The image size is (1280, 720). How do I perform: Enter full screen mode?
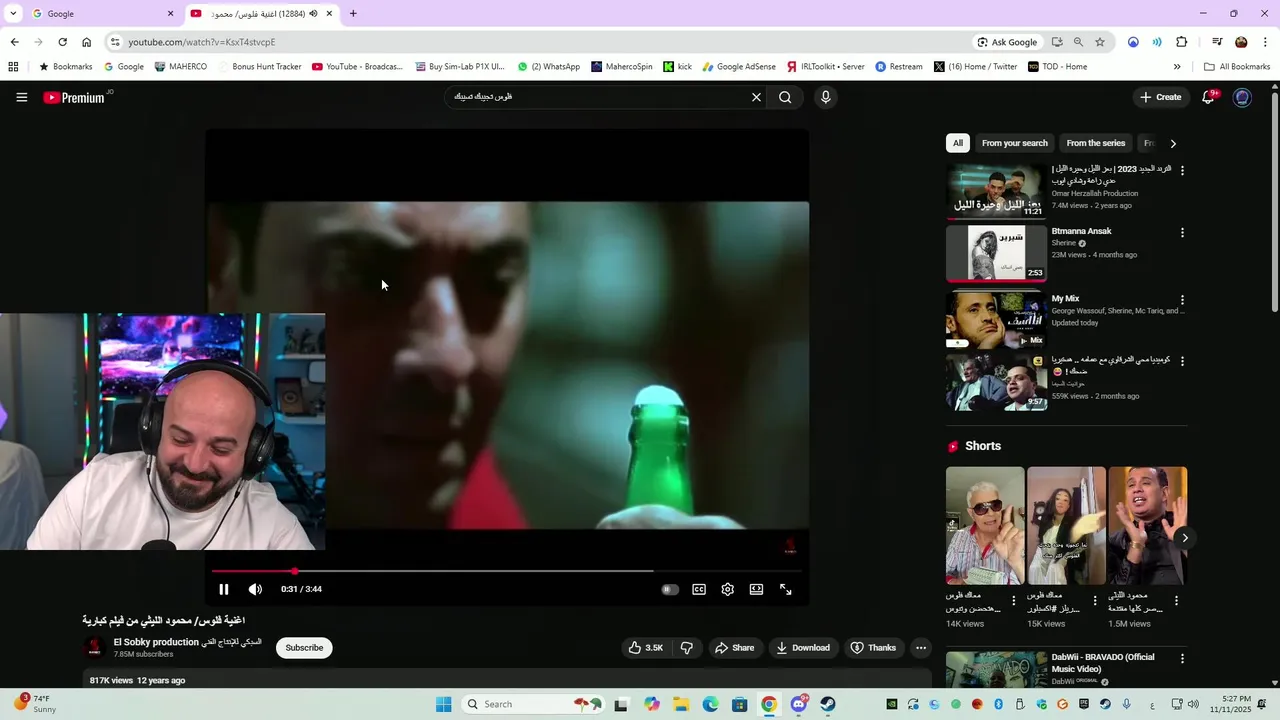tap(786, 589)
